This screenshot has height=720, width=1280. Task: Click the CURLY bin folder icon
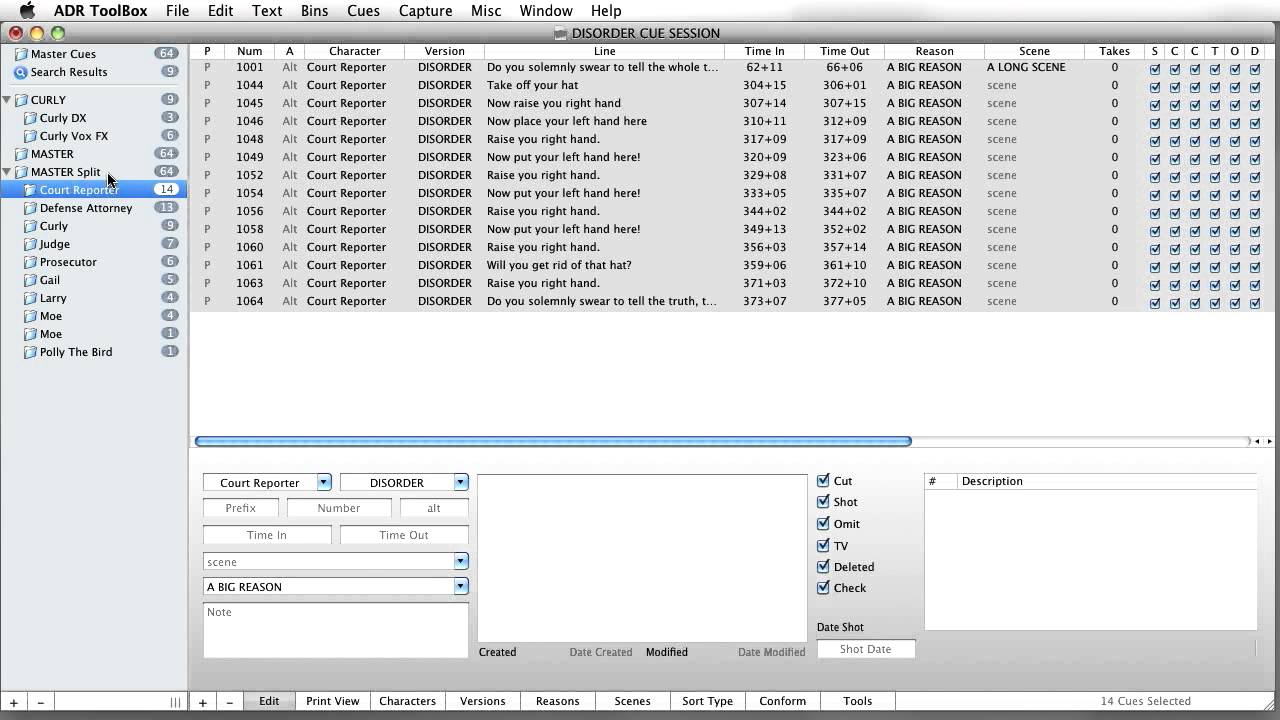pyautogui.click(x=20, y=100)
